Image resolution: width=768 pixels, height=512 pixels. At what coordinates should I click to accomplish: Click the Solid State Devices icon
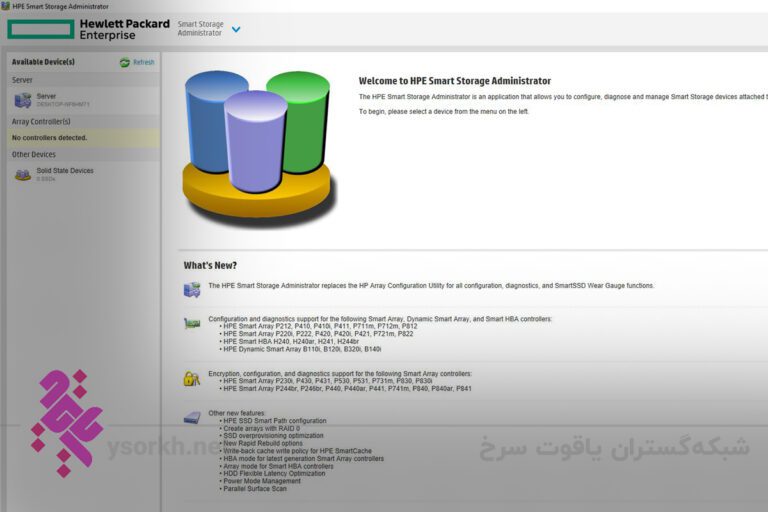click(x=23, y=174)
